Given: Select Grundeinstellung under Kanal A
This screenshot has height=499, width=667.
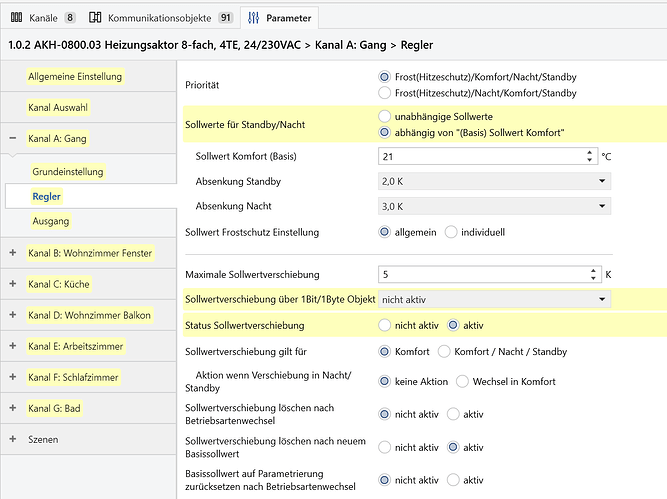Looking at the screenshot, I should point(67,172).
